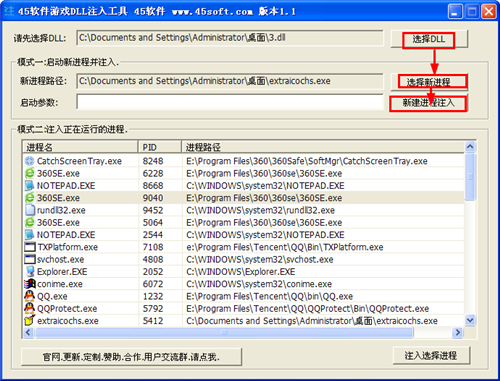
Task: Focus the 启动参数 input field
Action: (230, 102)
